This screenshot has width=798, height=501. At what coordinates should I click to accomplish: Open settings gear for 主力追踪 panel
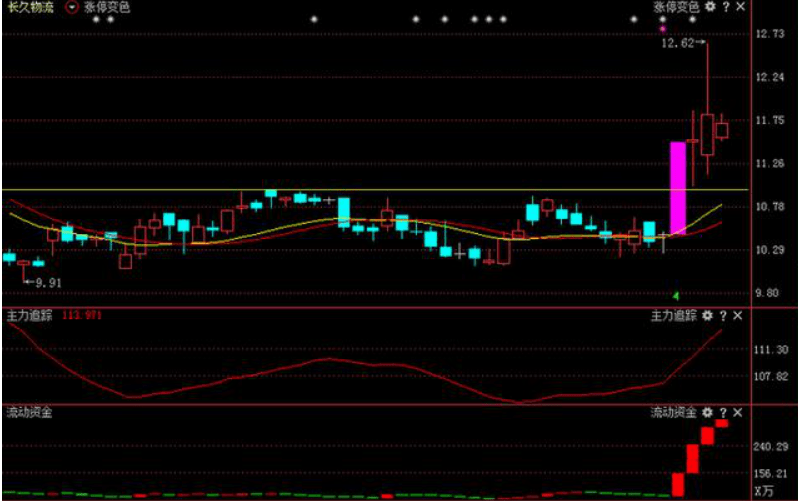coord(707,316)
